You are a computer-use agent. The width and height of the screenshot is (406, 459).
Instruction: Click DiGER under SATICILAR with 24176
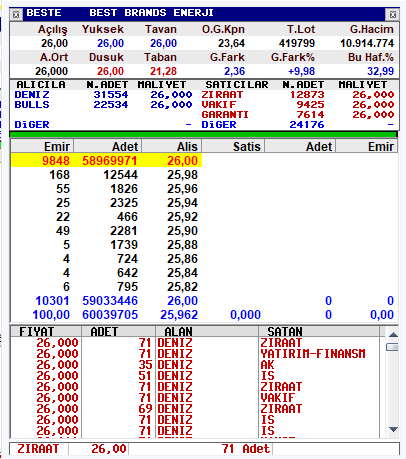tap(219, 125)
